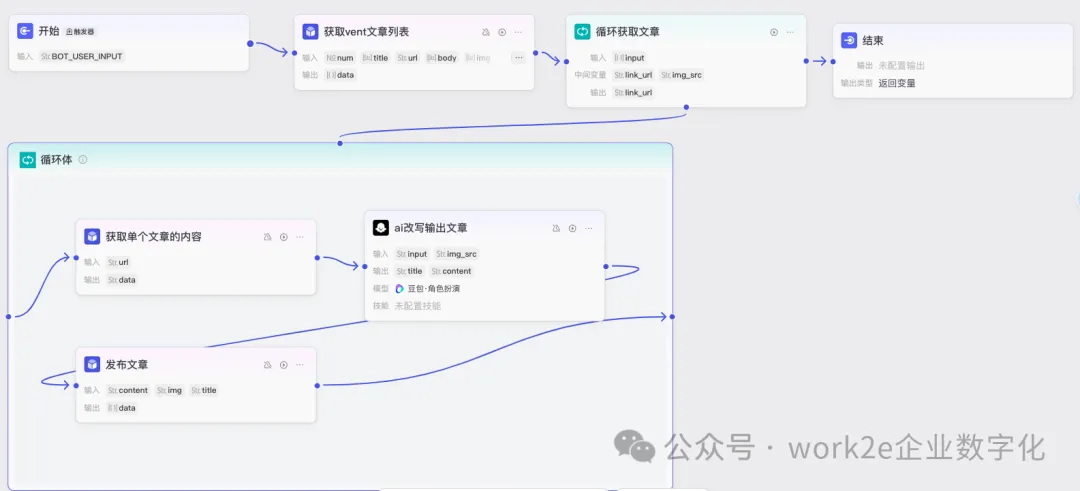Viewport: 1080px width, 491px height.
Task: Select the 循环体 container title
Action: [56, 160]
